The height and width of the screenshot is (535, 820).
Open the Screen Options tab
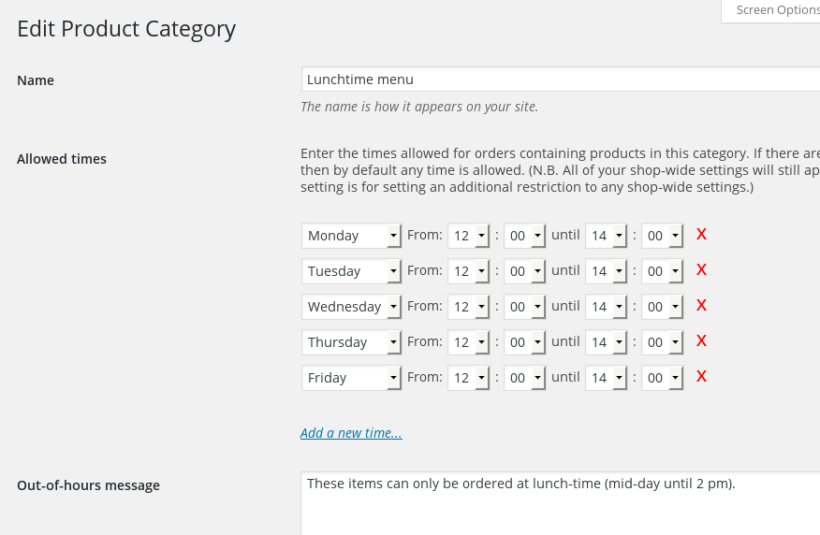[776, 10]
